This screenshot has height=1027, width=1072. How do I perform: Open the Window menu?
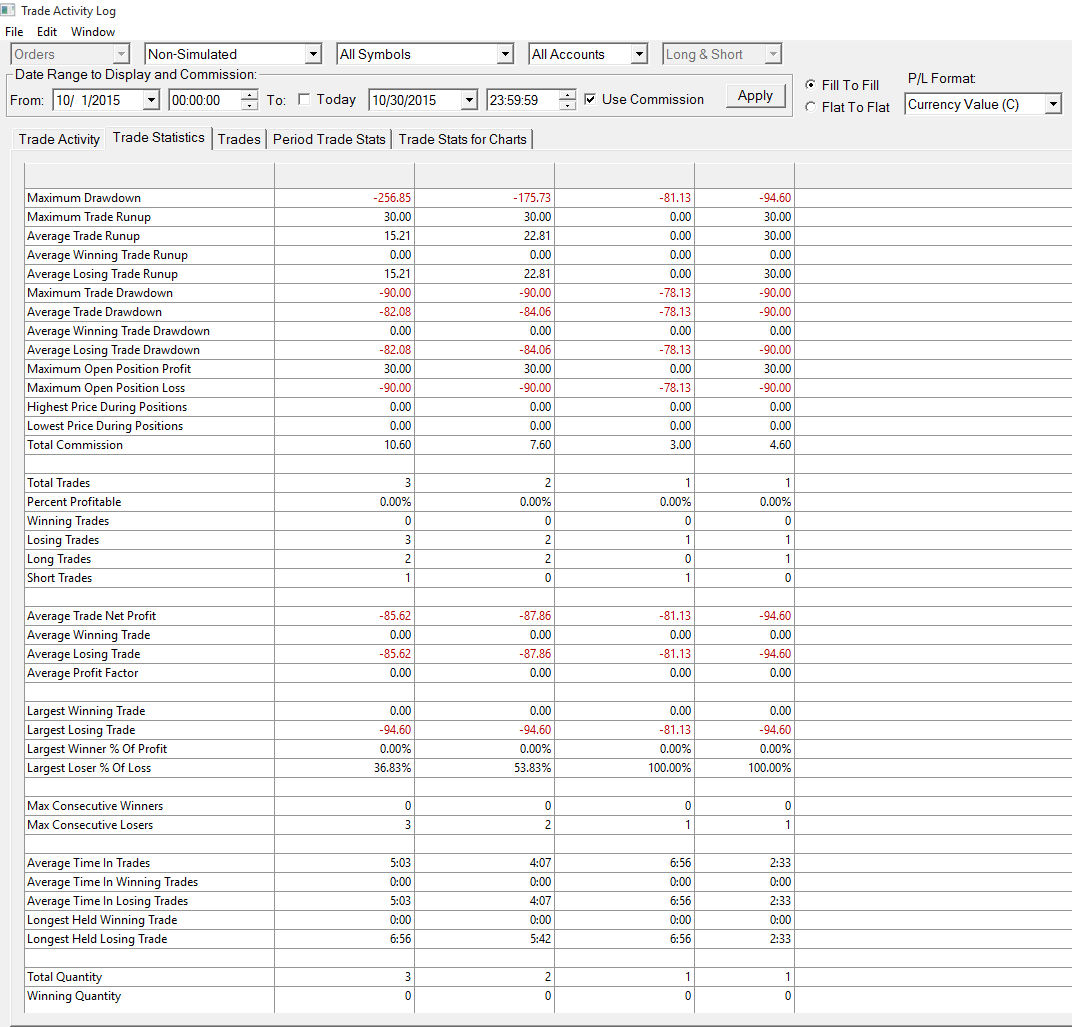pos(93,32)
